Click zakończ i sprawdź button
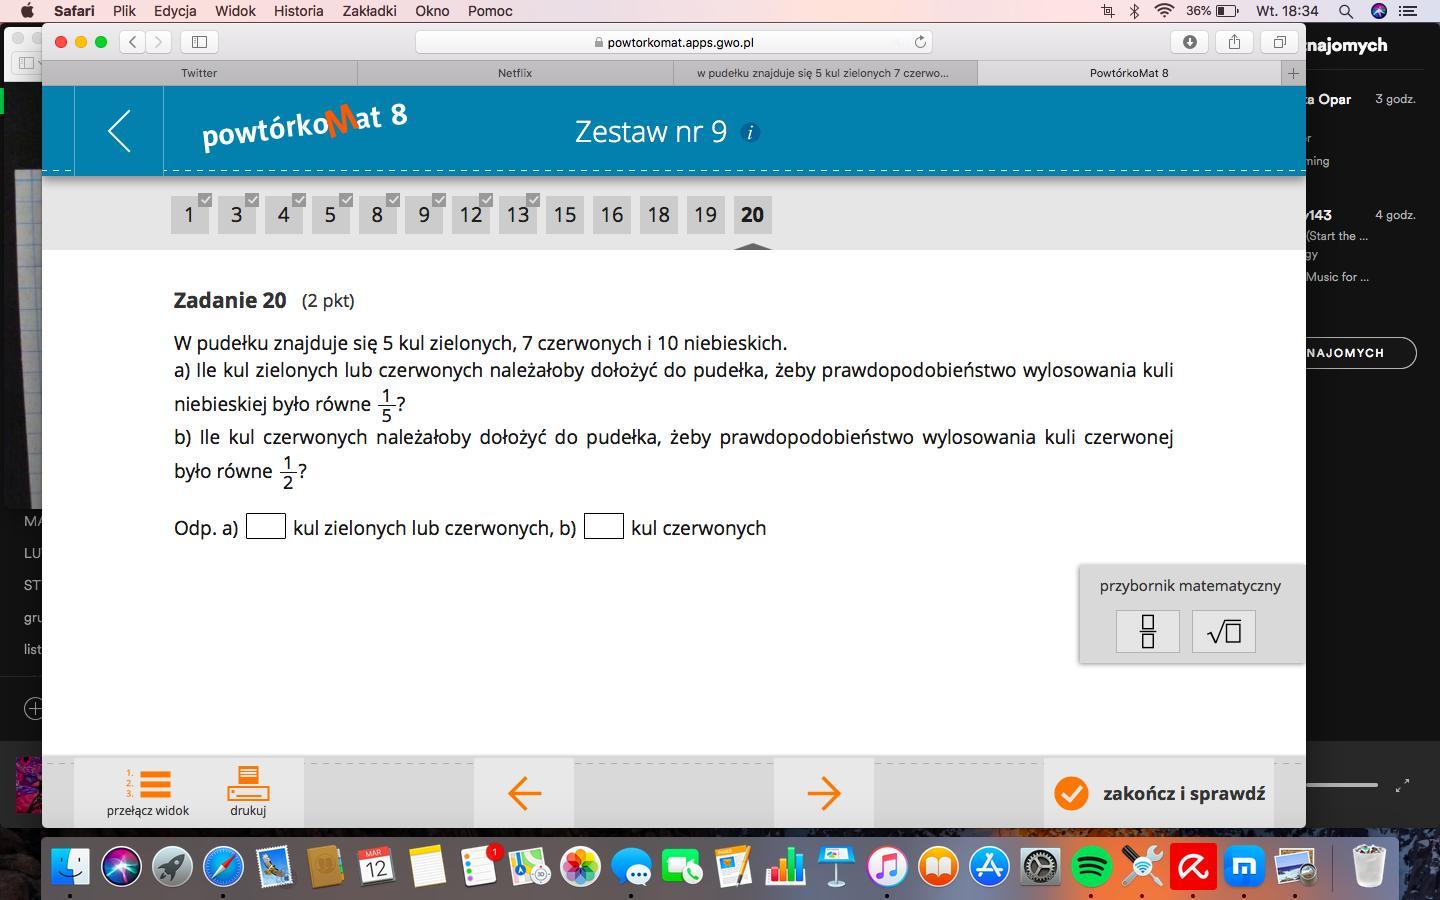The height and width of the screenshot is (900, 1440). point(1159,793)
